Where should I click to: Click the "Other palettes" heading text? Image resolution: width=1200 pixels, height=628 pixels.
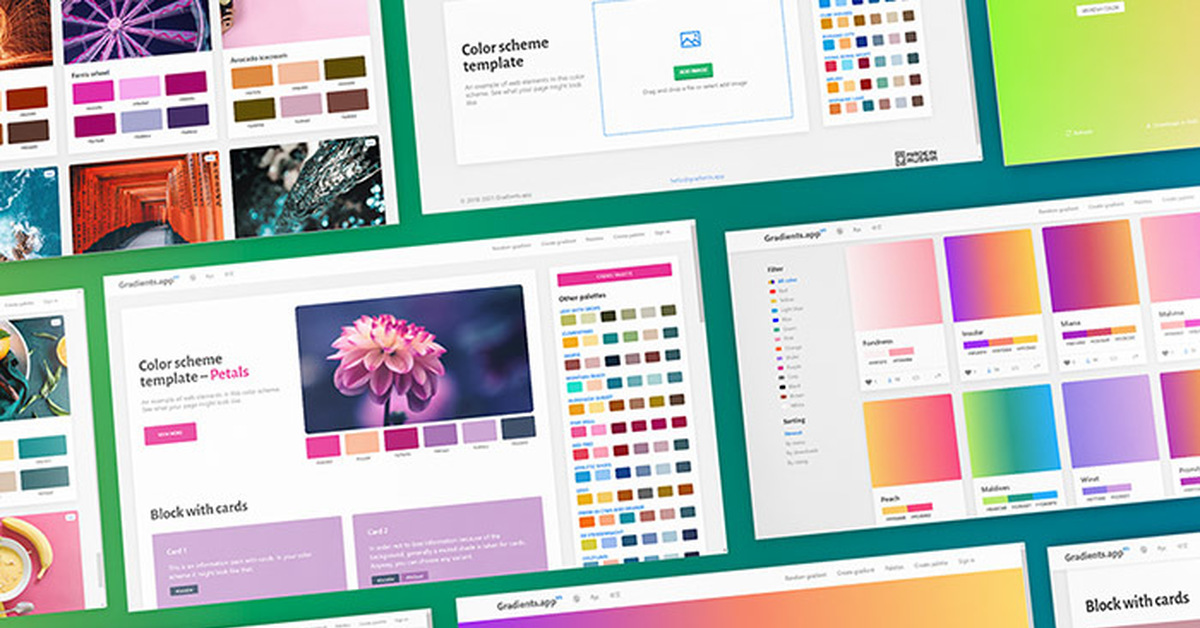coord(582,297)
